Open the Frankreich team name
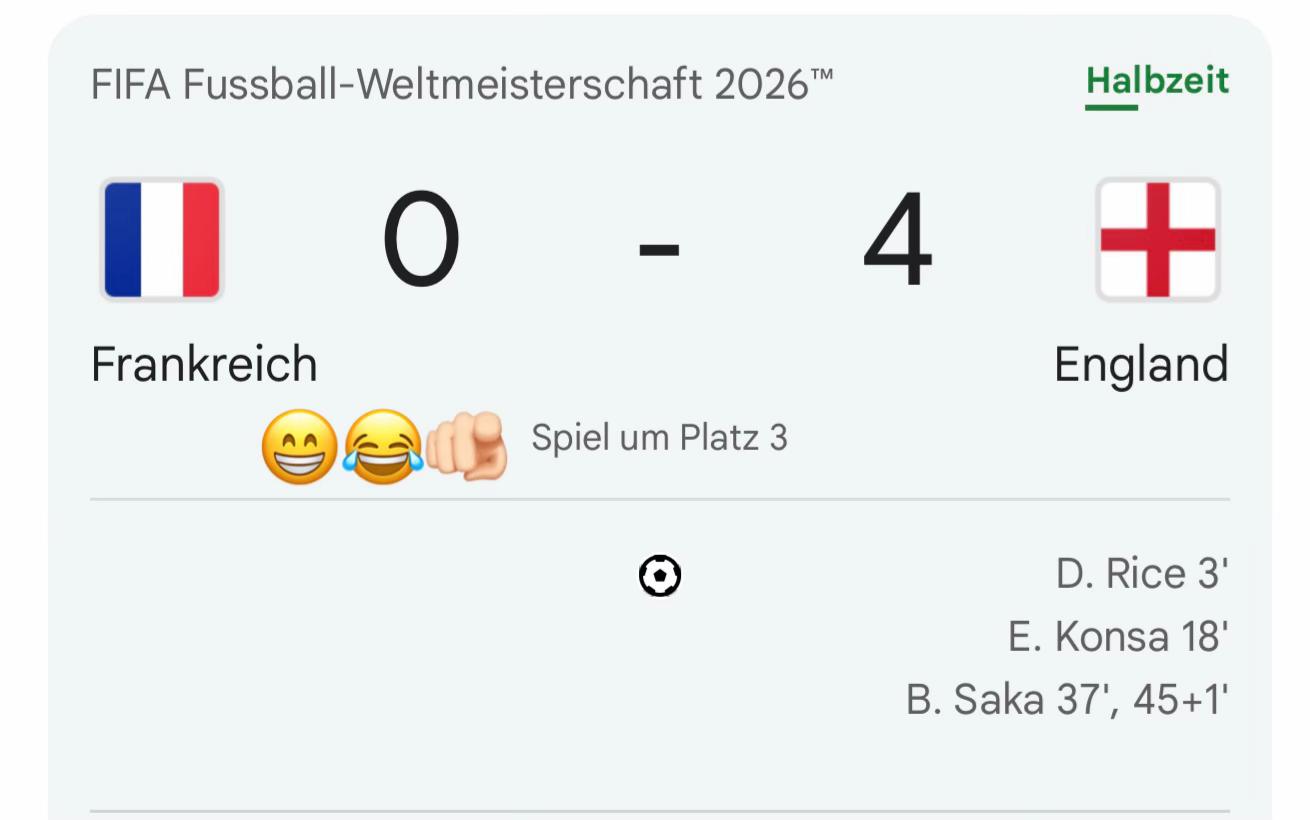Image resolution: width=1310 pixels, height=820 pixels. (204, 364)
